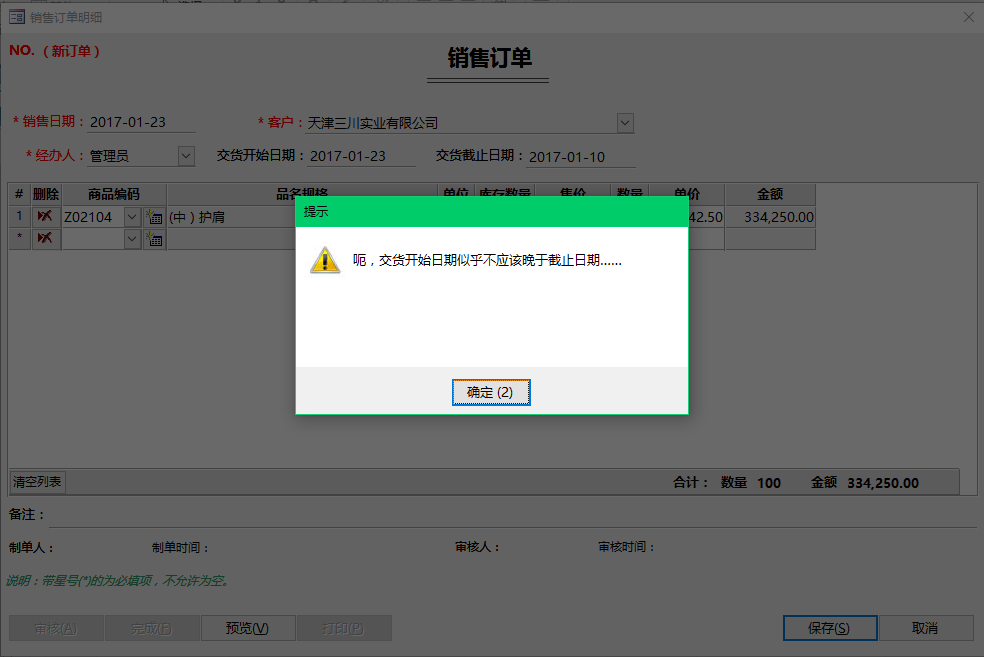The height and width of the screenshot is (657, 984).
Task: Click the row 1 selector number
Action: pos(19,216)
